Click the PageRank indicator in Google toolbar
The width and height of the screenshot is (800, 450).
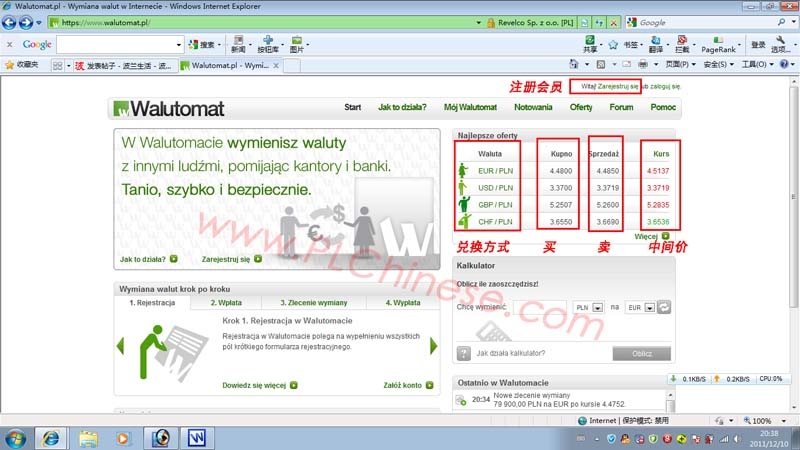pyautogui.click(x=718, y=44)
